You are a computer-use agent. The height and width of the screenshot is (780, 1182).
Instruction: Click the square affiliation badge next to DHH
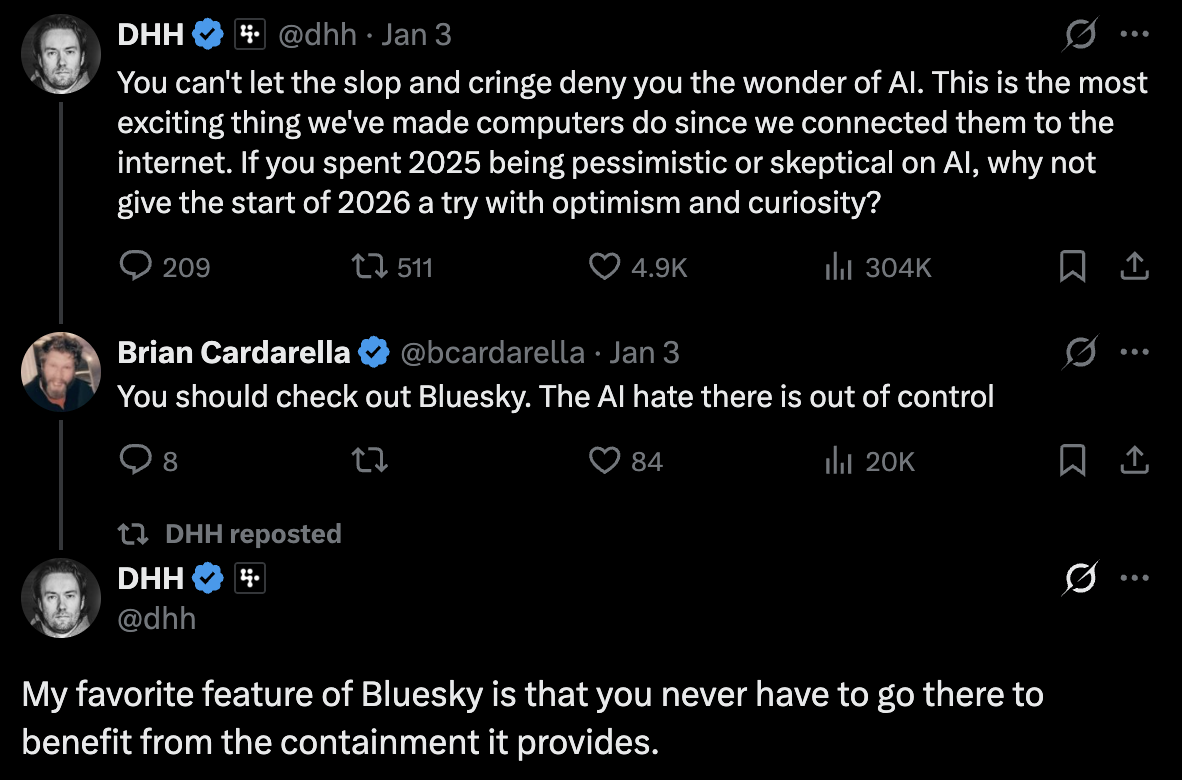(249, 33)
